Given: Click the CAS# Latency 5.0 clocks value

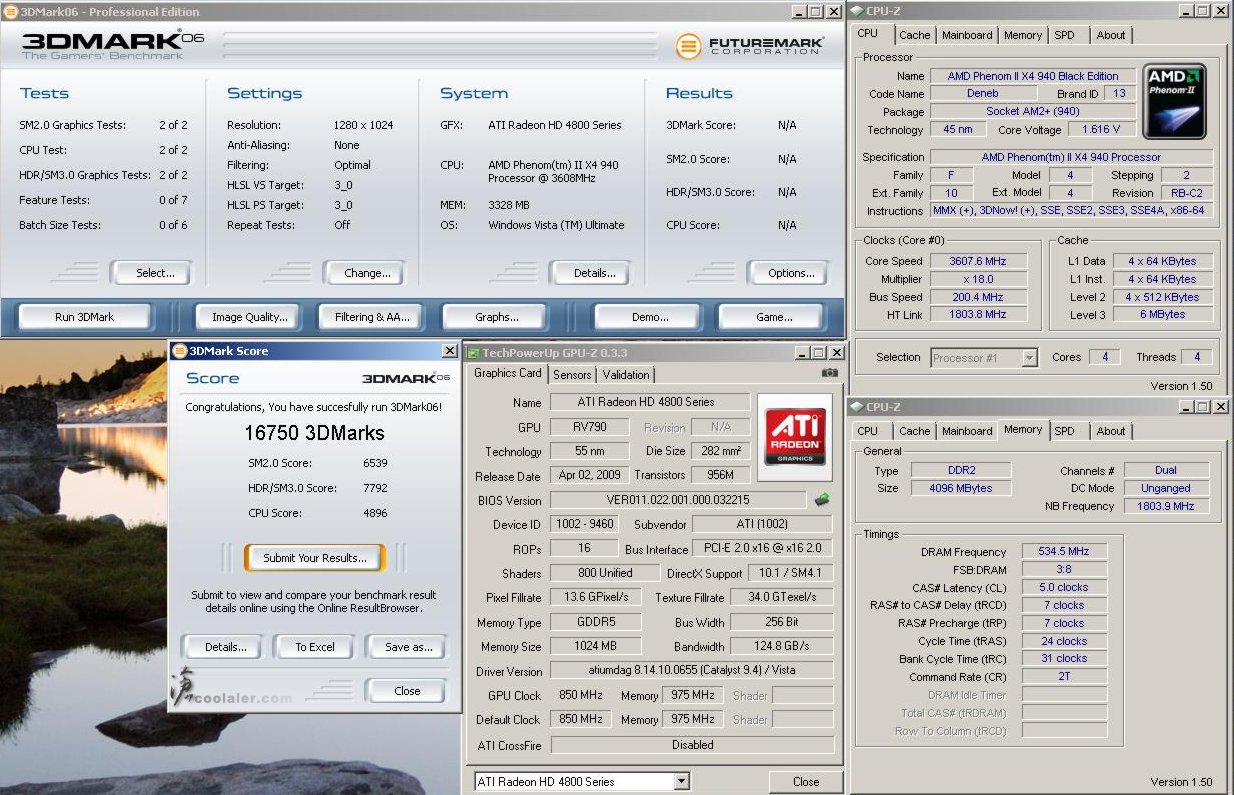Looking at the screenshot, I should pyautogui.click(x=1064, y=587).
